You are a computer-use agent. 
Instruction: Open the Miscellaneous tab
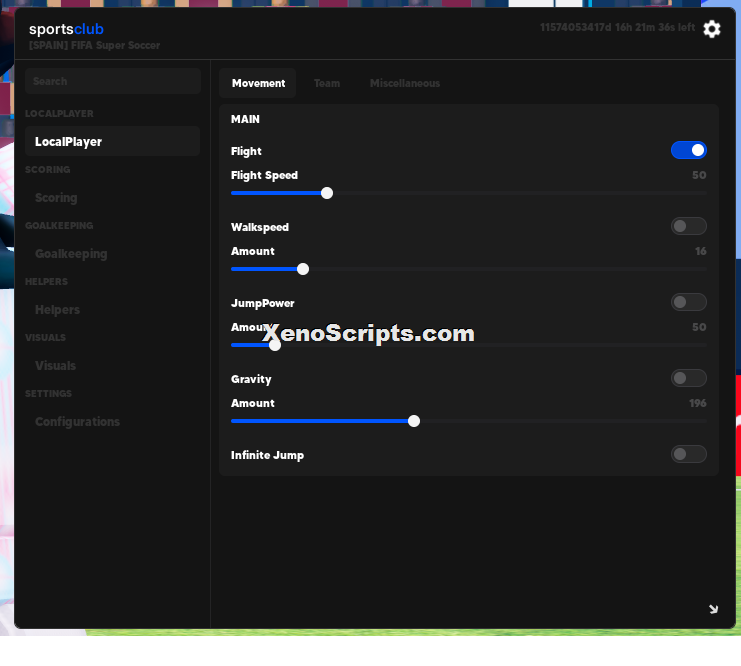(x=405, y=83)
